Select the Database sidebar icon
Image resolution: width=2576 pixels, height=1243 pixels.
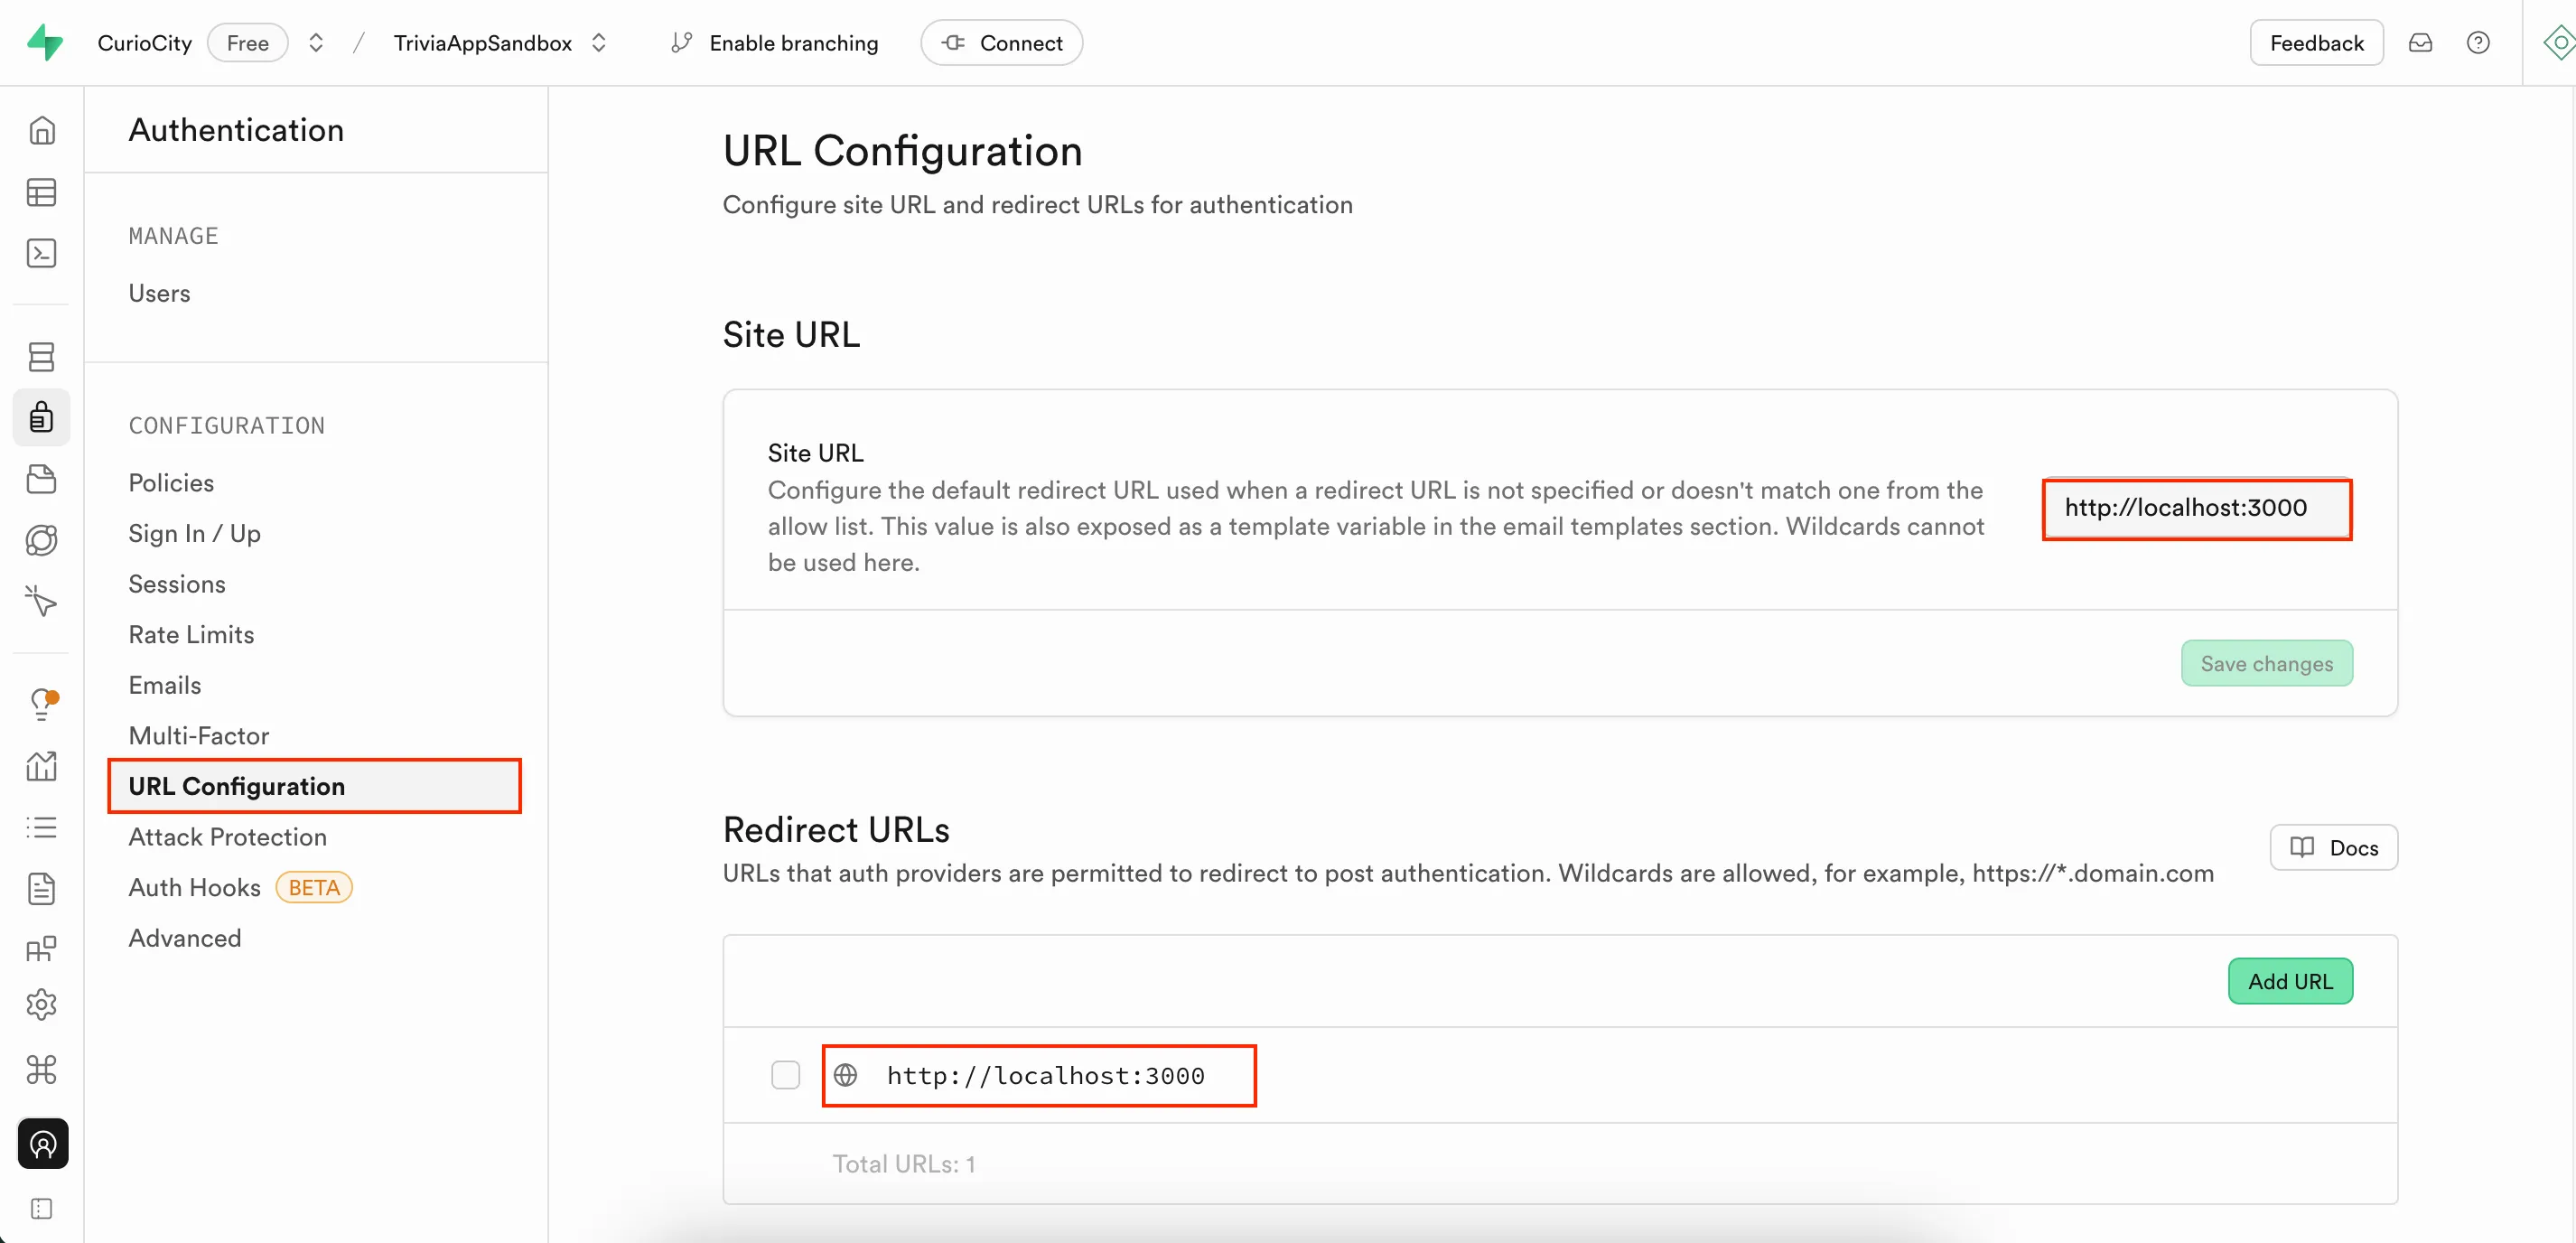42,357
